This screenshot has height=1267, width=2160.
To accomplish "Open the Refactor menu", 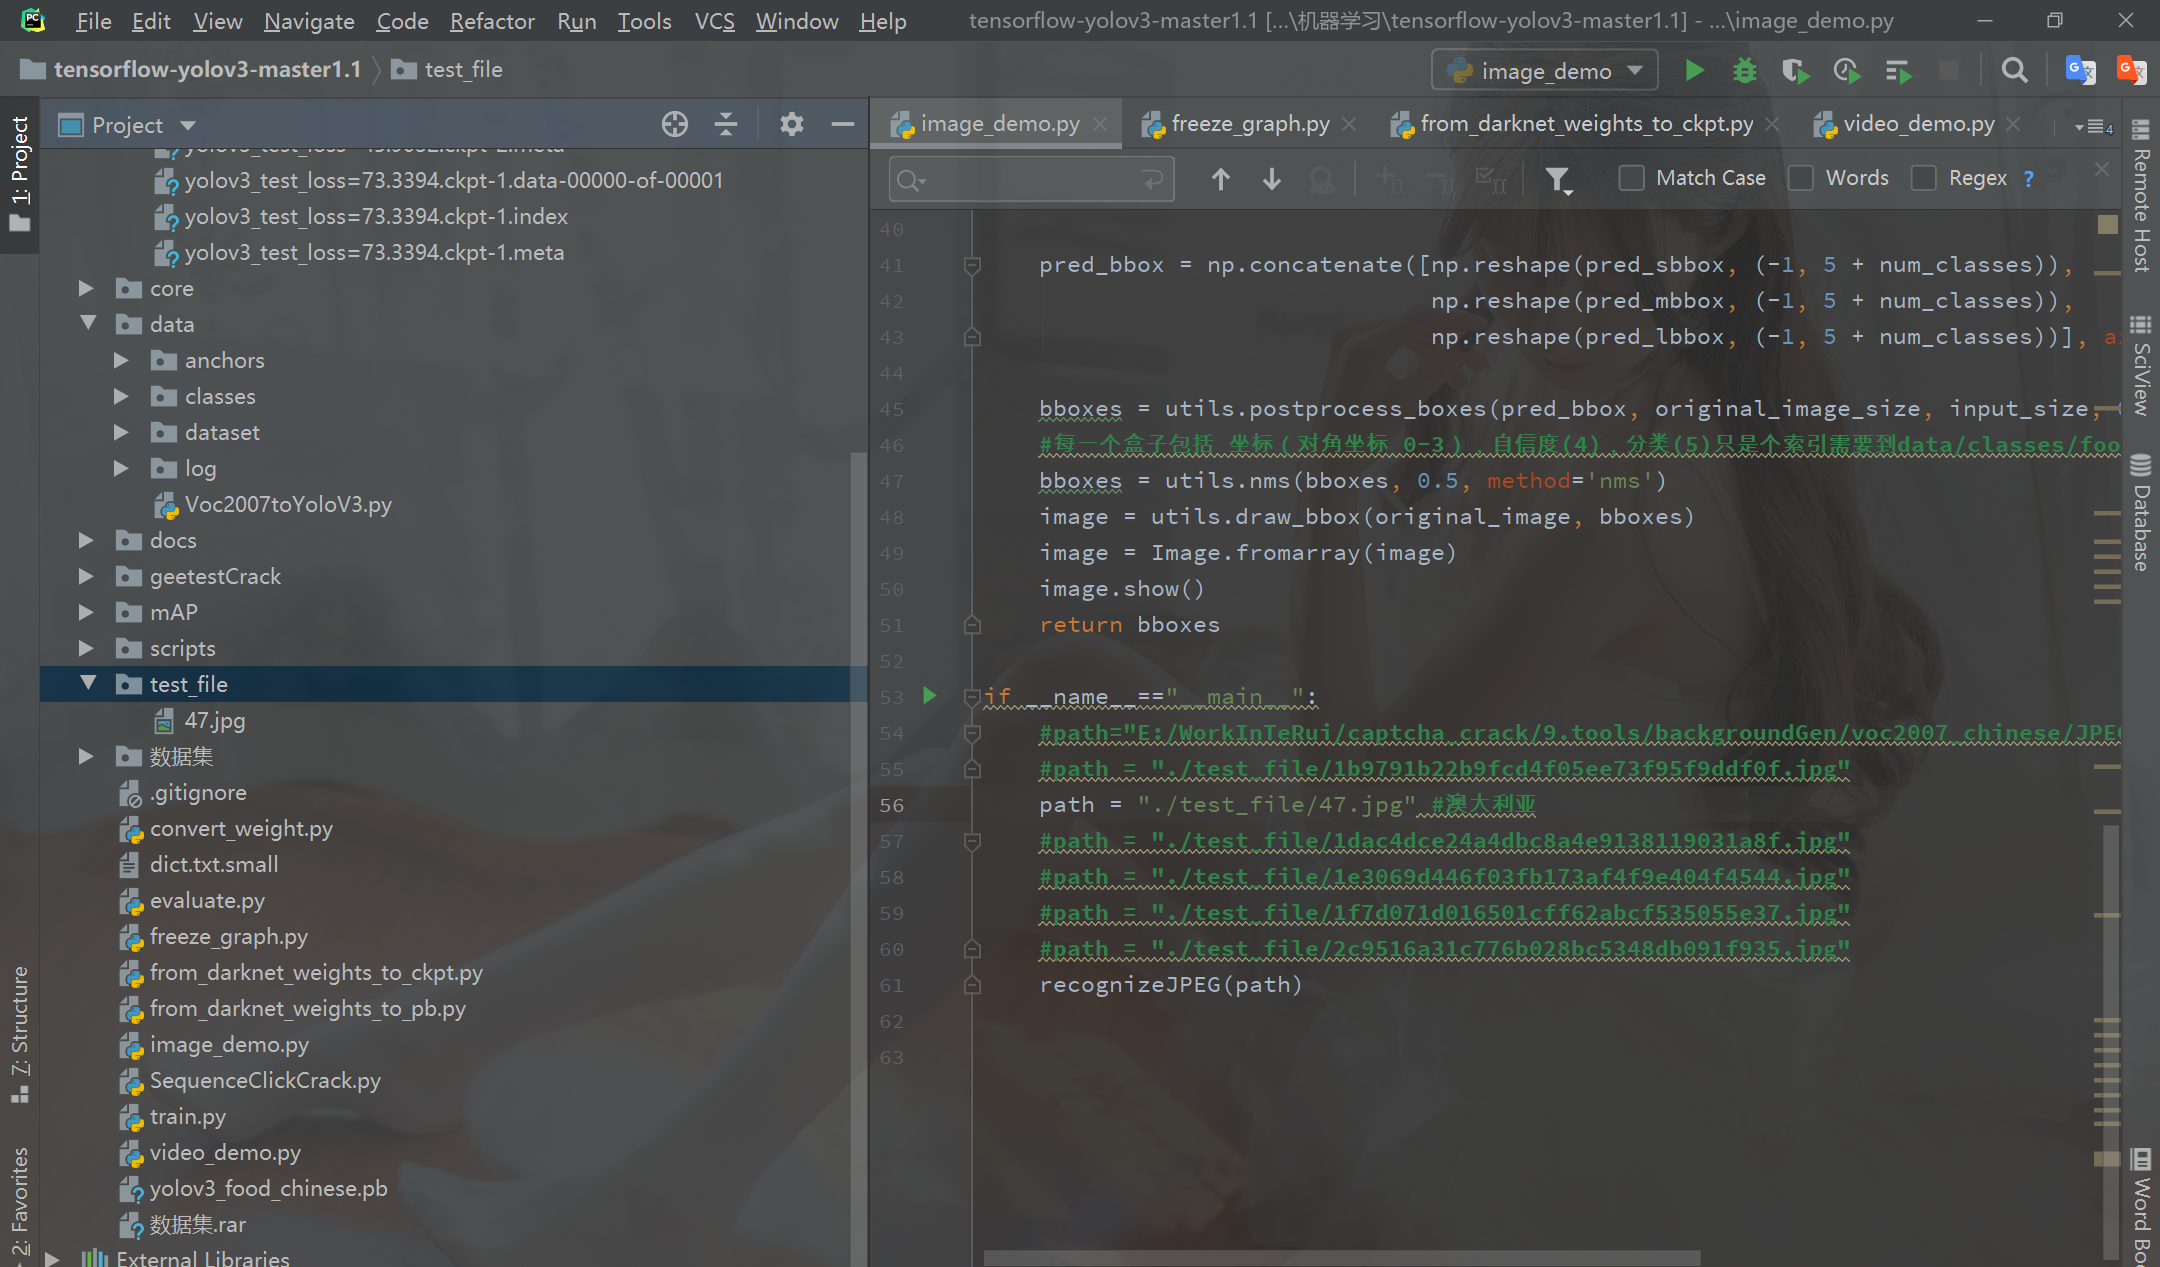I will (x=491, y=21).
